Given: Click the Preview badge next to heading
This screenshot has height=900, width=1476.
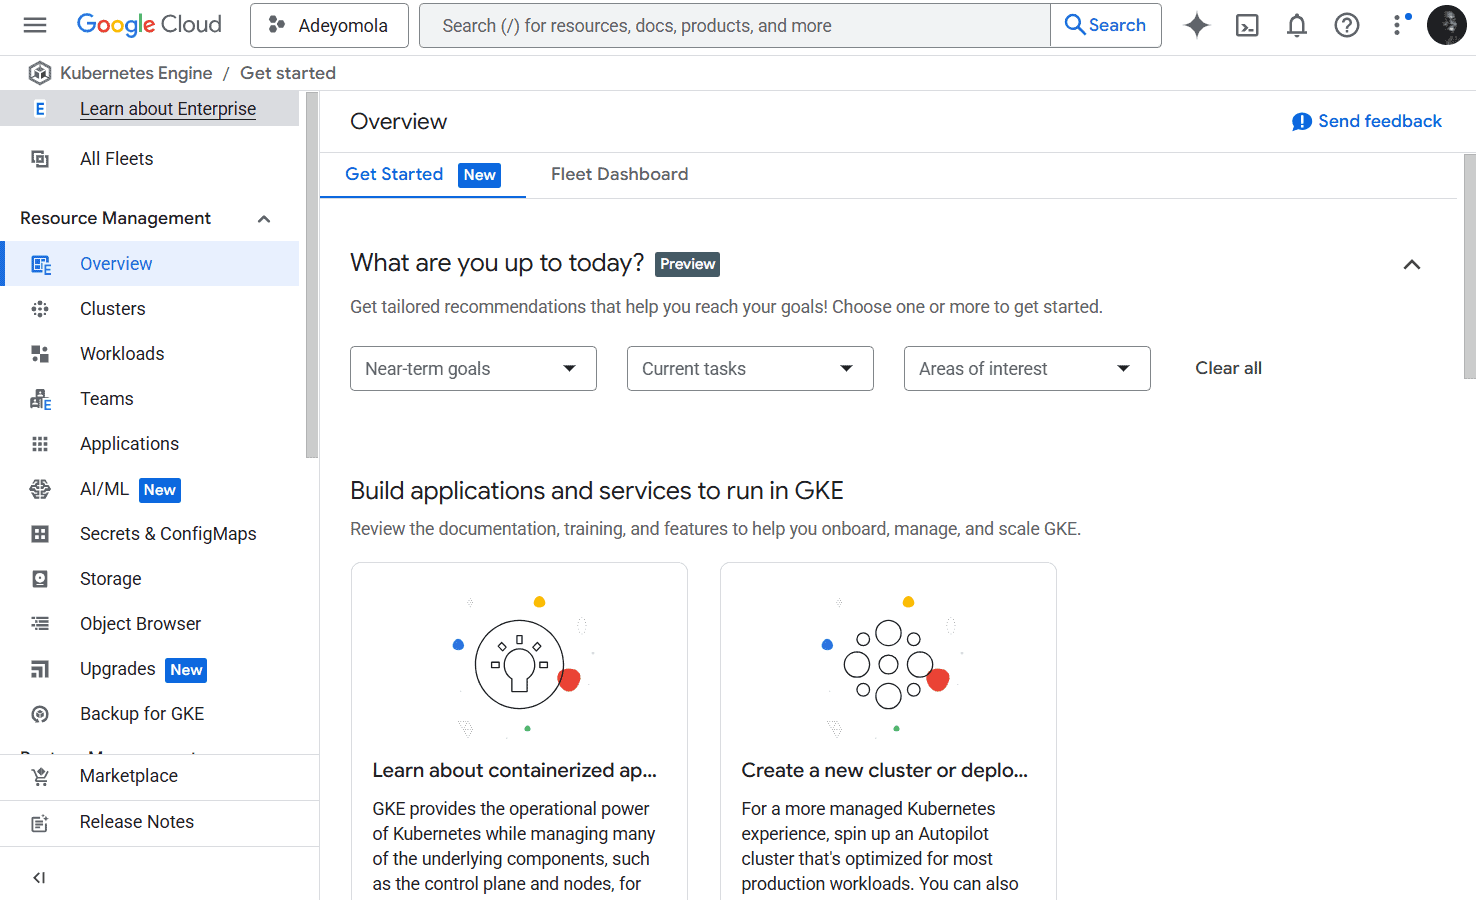Looking at the screenshot, I should [687, 264].
